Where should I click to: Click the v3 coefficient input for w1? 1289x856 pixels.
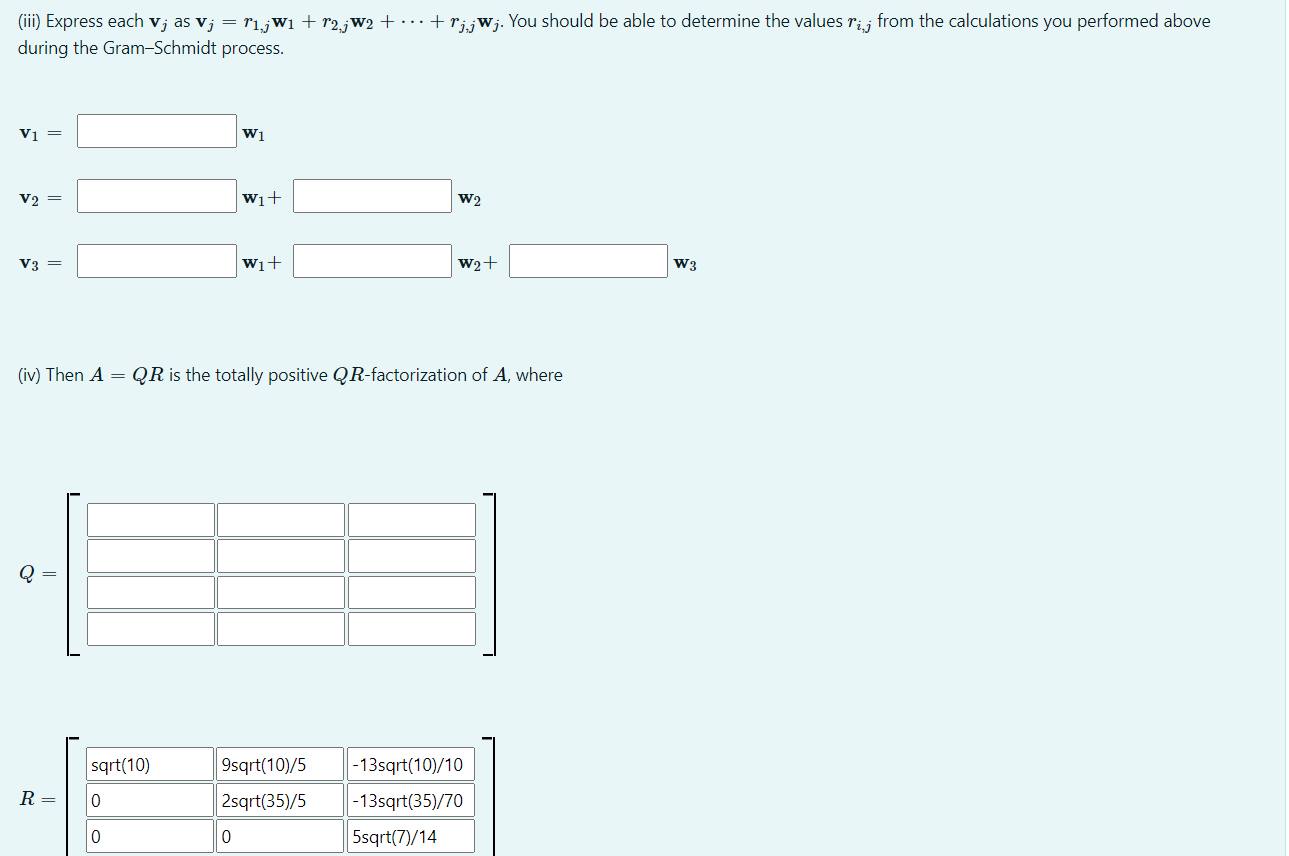coord(157,261)
